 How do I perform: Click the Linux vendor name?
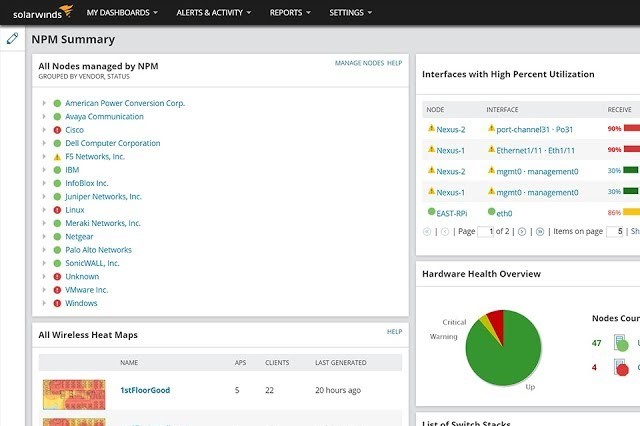[75, 210]
